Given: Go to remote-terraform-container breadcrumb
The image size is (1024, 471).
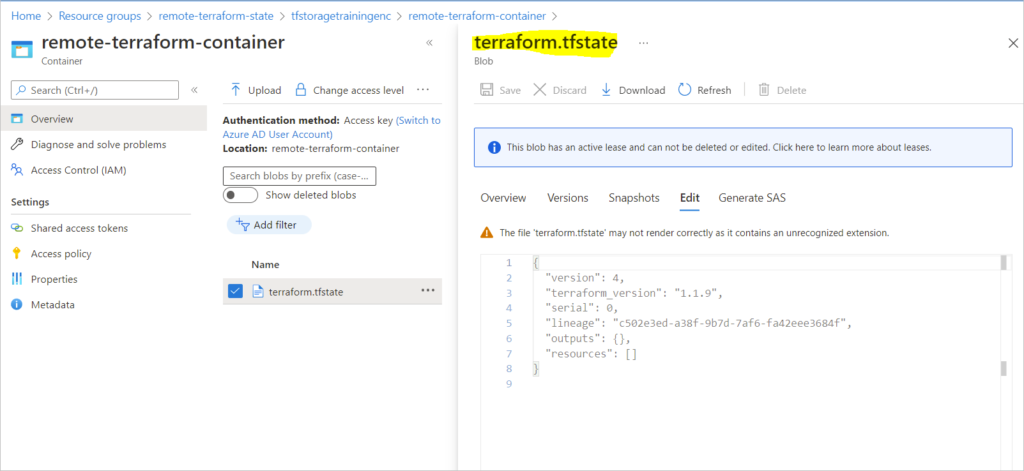Looking at the screenshot, I should point(477,16).
